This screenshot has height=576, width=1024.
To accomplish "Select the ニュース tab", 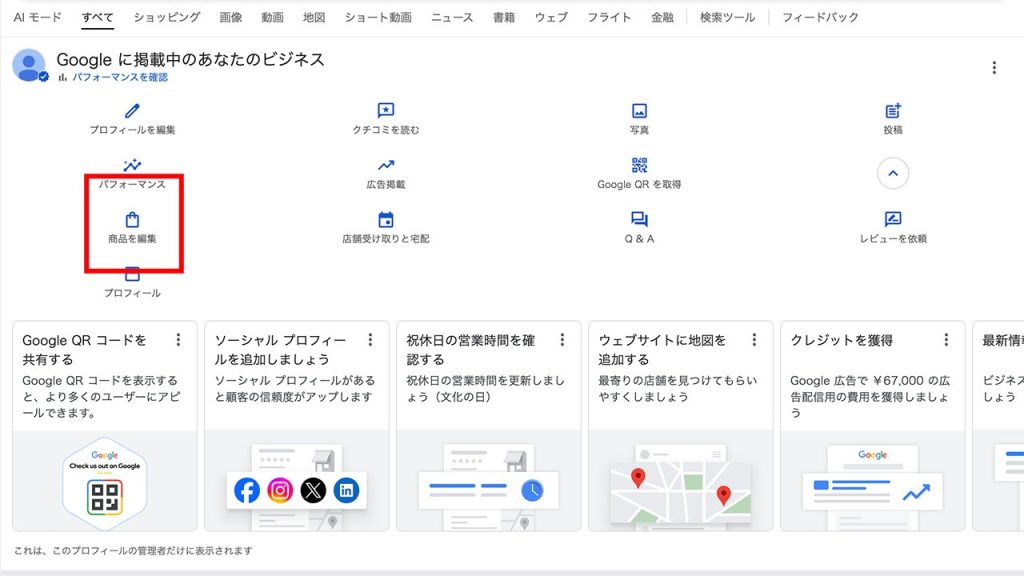I will tap(451, 16).
